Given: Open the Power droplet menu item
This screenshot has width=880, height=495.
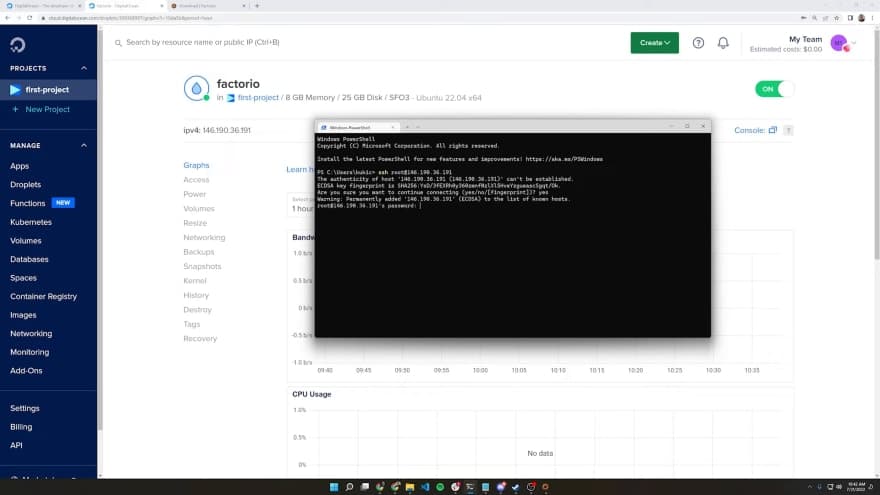Looking at the screenshot, I should click(194, 194).
